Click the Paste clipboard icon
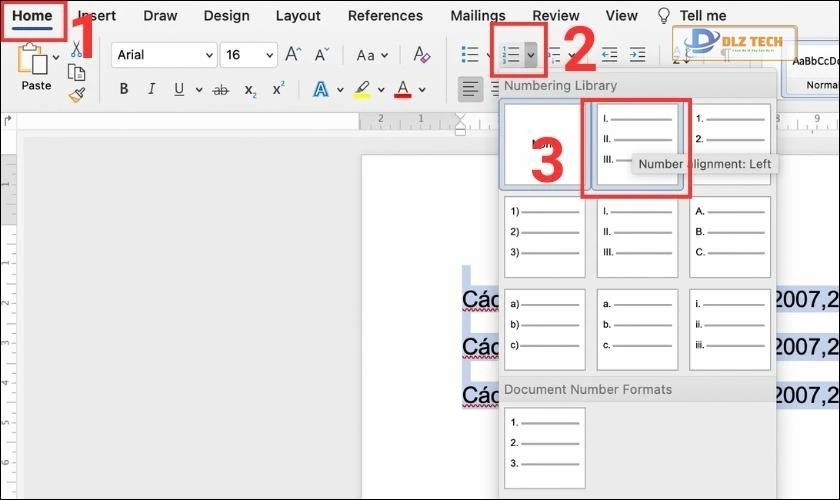Screen dimensions: 840x500 (34, 63)
